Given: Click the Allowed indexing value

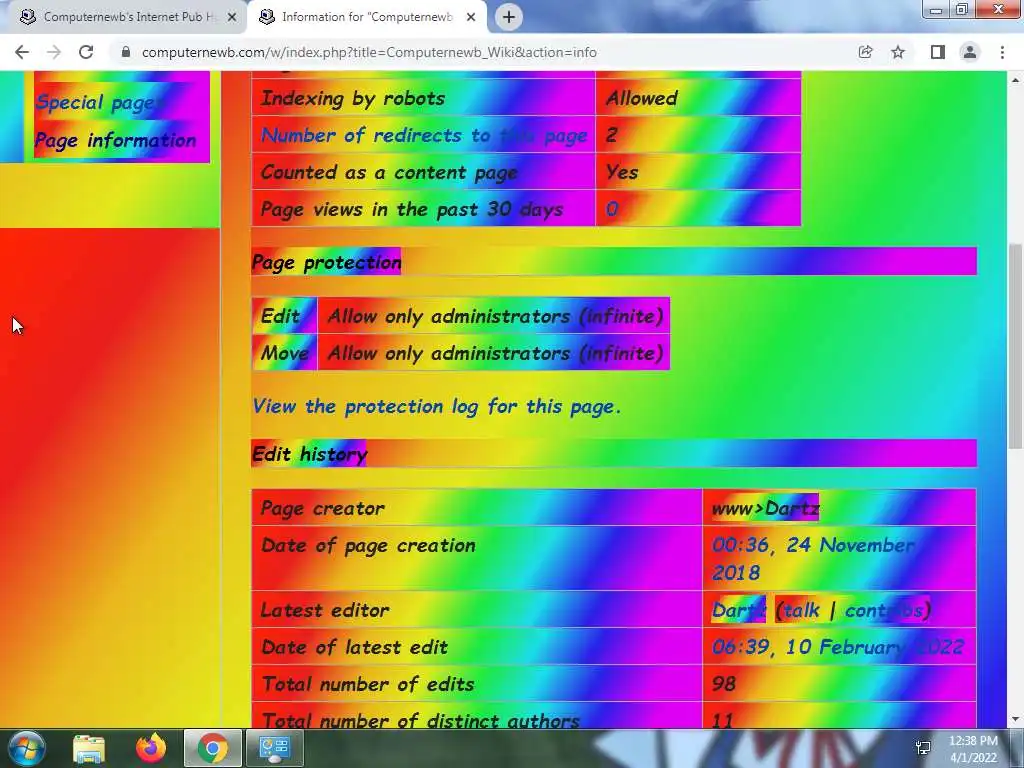Looking at the screenshot, I should 642,98.
